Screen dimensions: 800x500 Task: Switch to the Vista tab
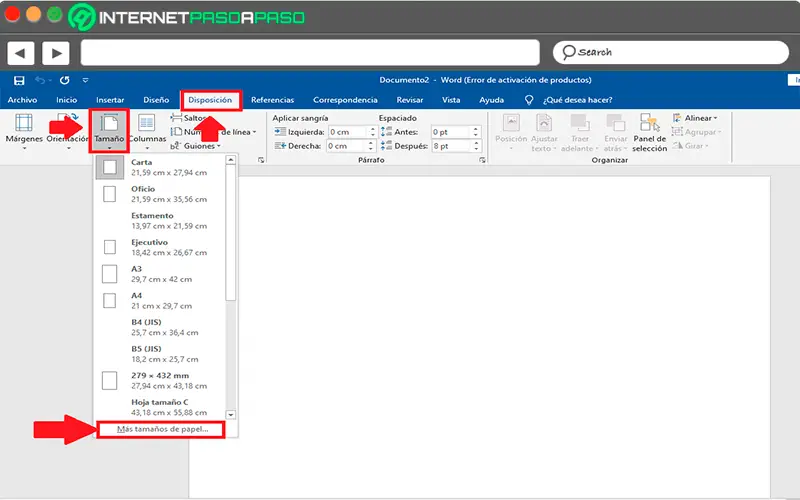pos(451,100)
